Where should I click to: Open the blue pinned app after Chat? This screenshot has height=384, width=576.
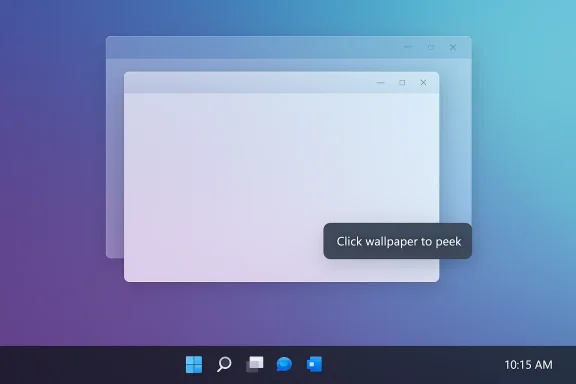point(314,364)
